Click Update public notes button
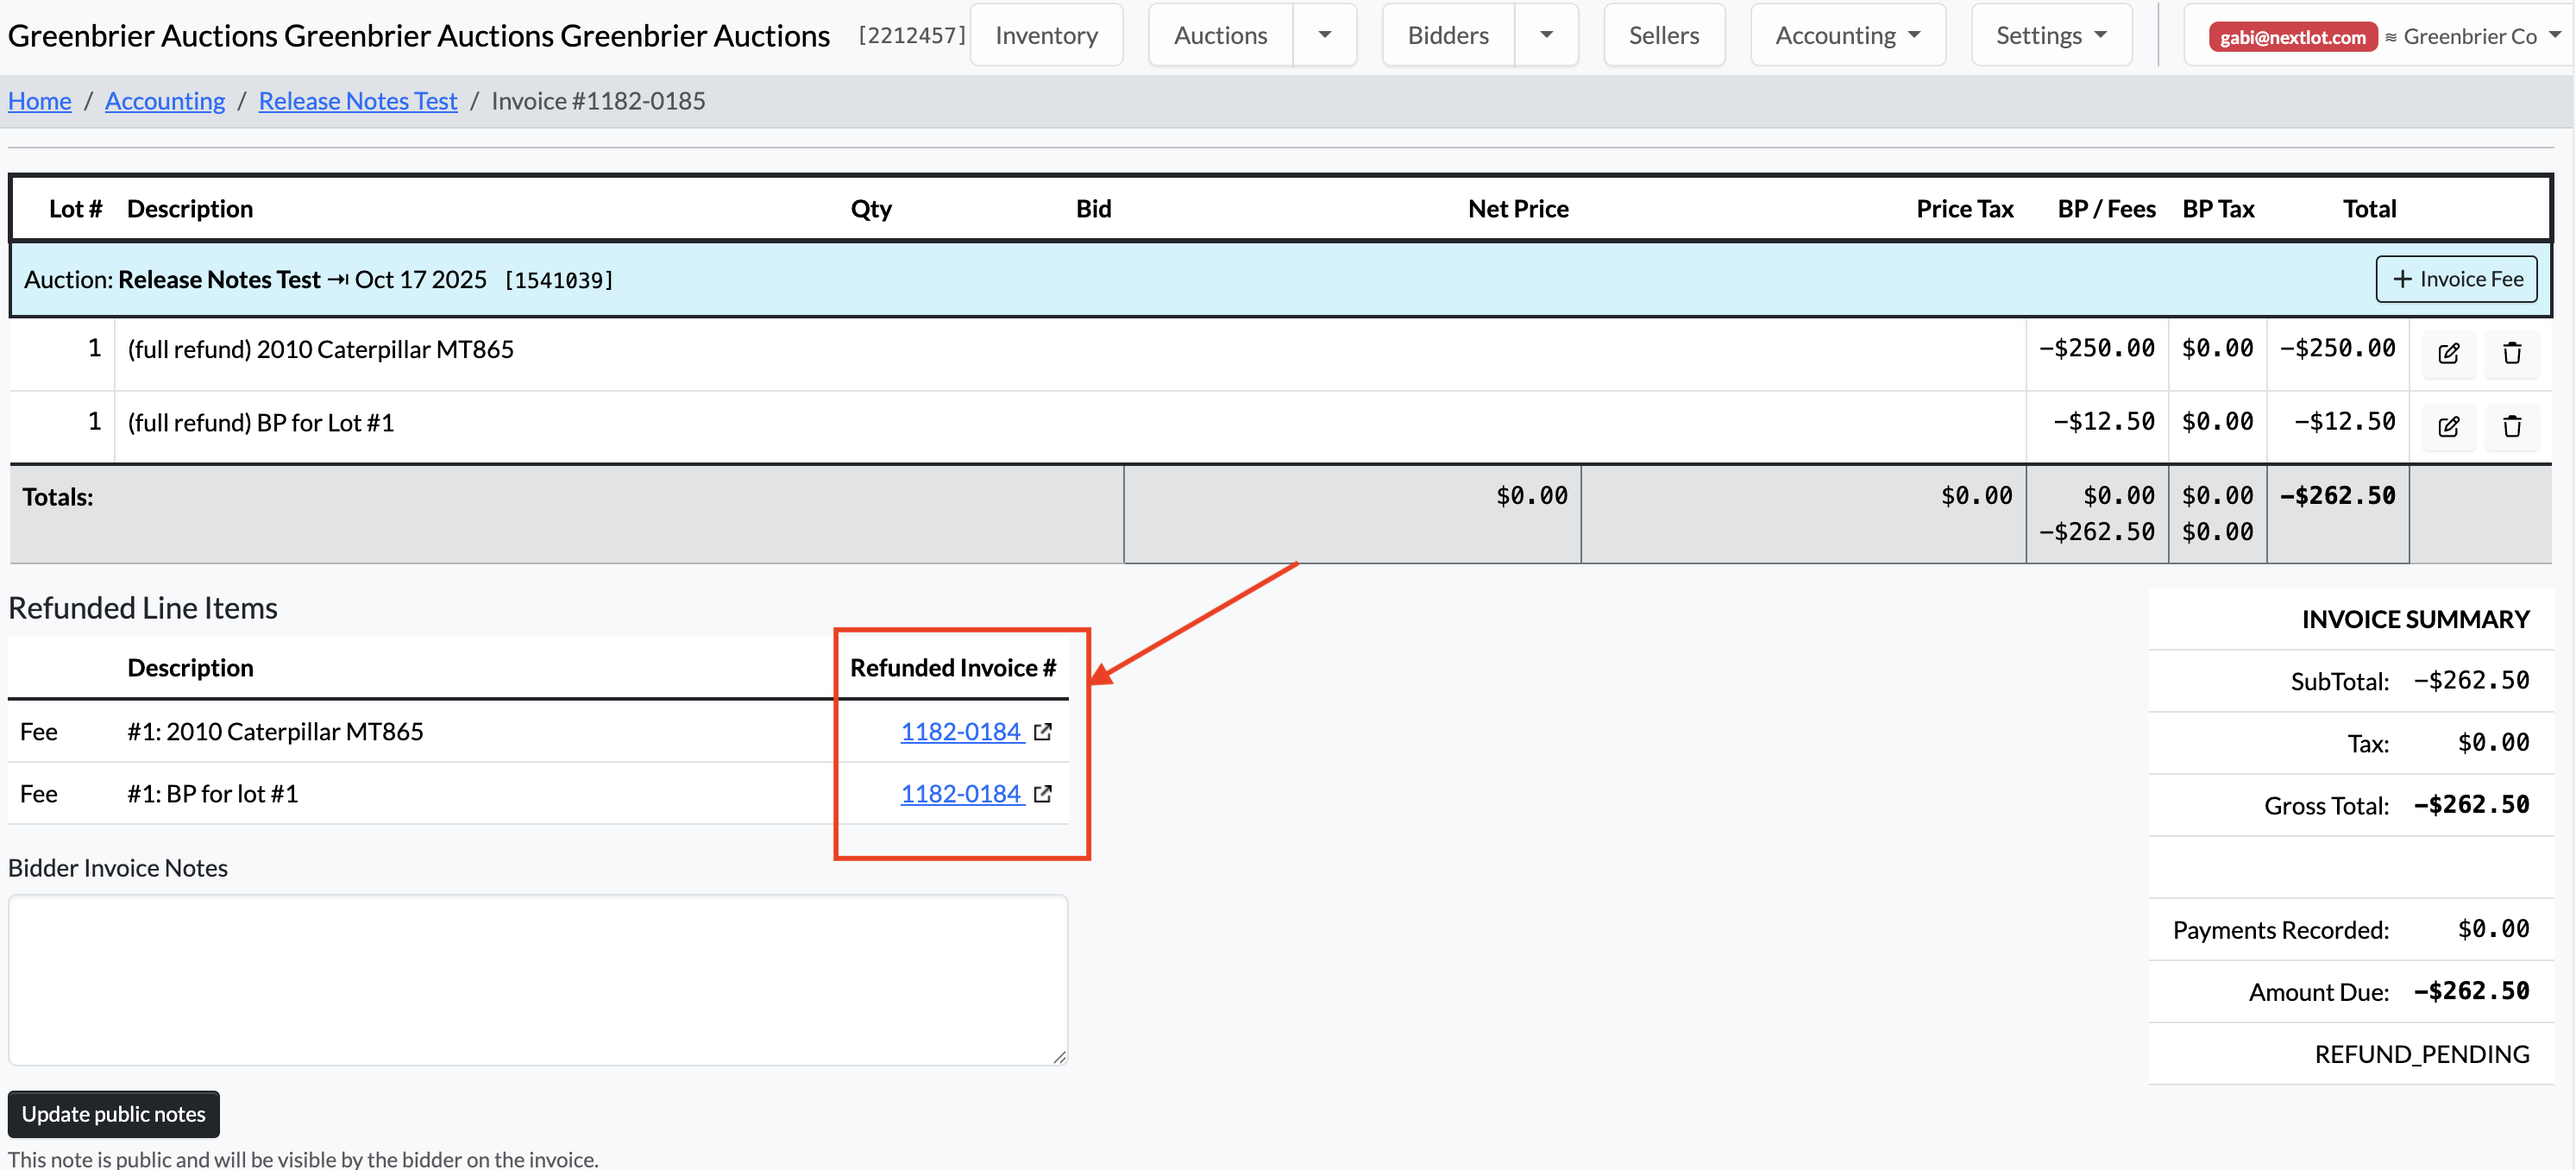2576x1170 pixels. click(x=114, y=1114)
